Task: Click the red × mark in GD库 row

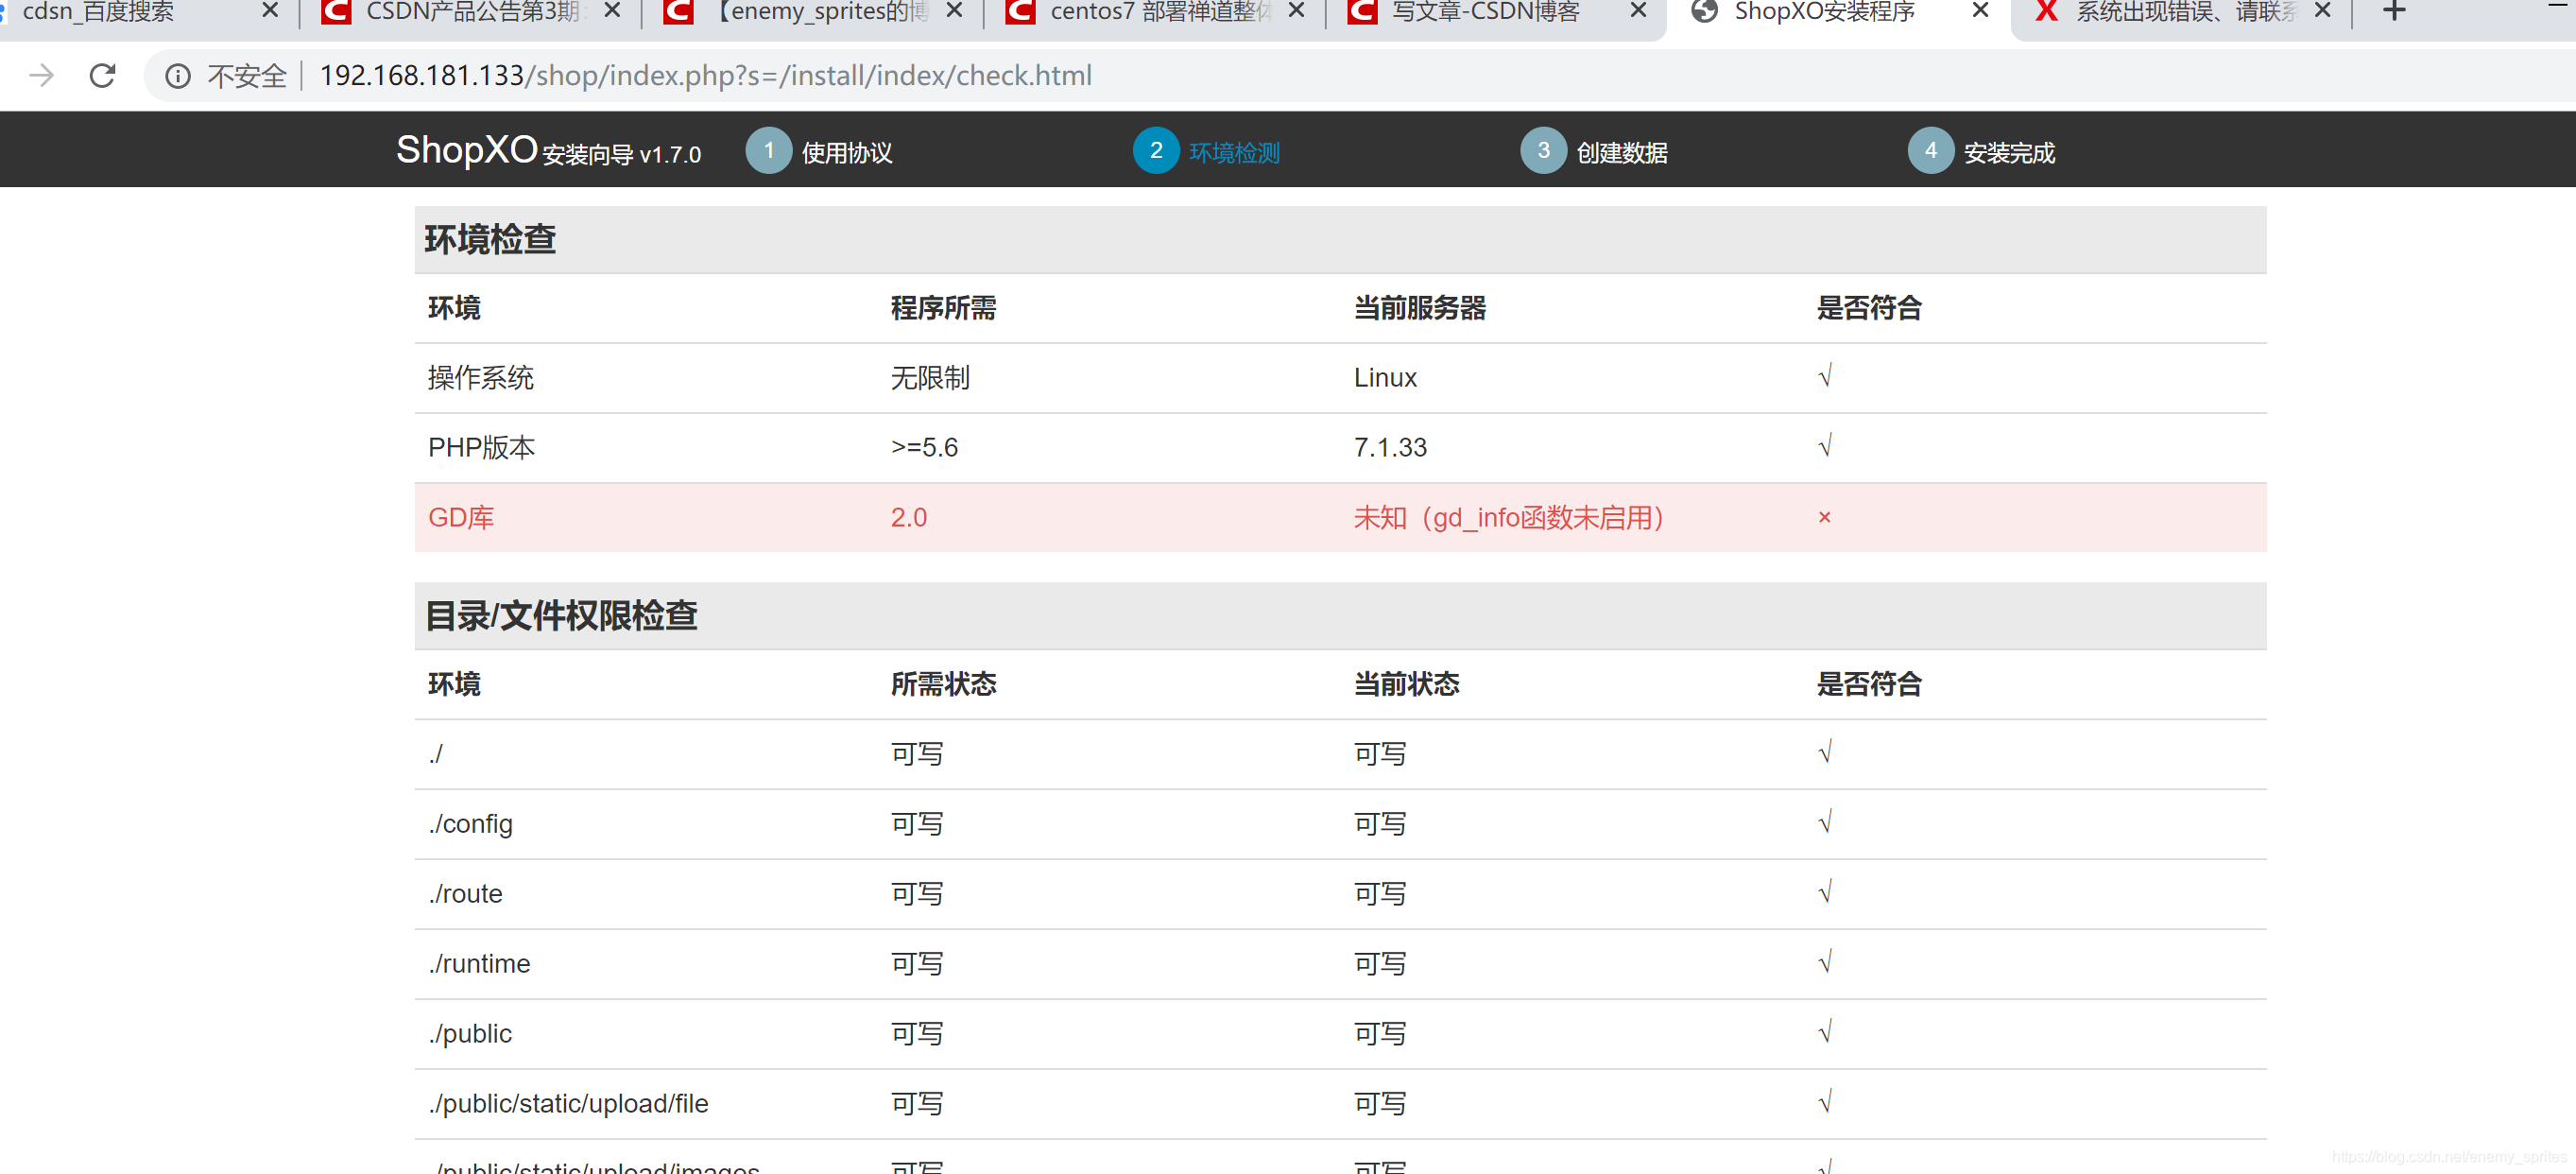Action: click(x=1824, y=518)
